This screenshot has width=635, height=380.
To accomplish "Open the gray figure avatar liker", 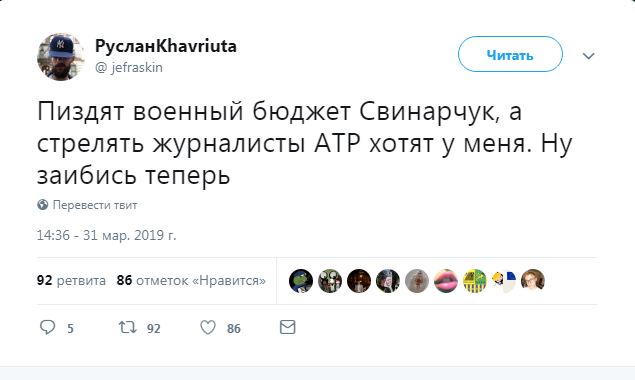I will [417, 281].
